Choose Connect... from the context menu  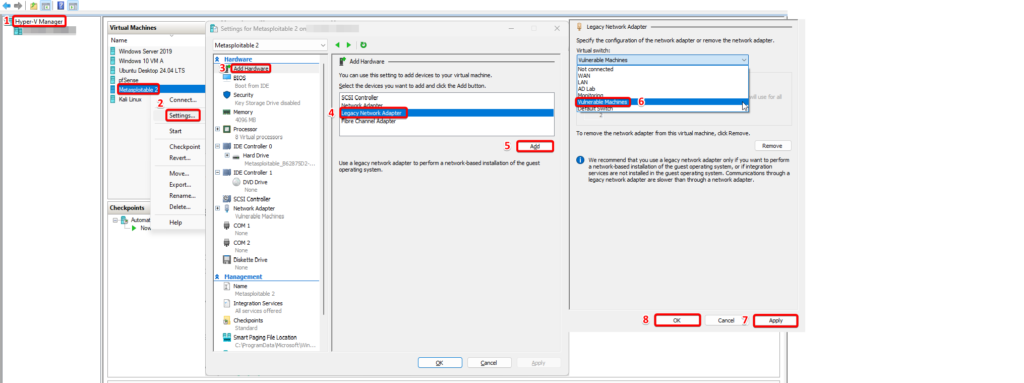point(182,99)
